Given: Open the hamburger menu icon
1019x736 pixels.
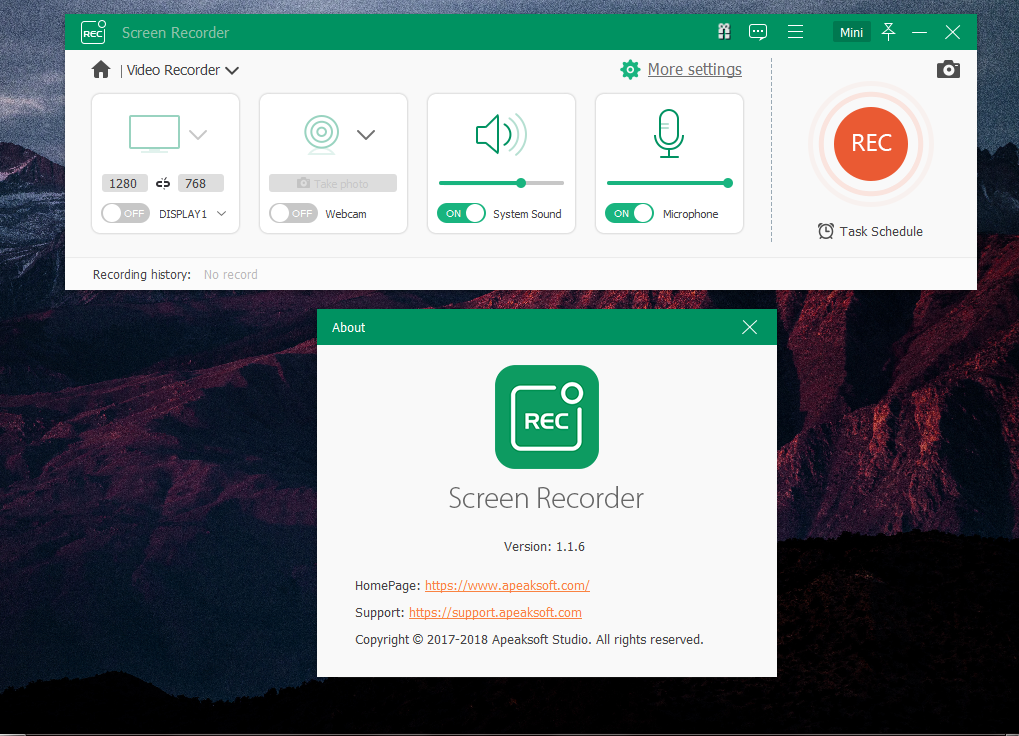Looking at the screenshot, I should 795,32.
